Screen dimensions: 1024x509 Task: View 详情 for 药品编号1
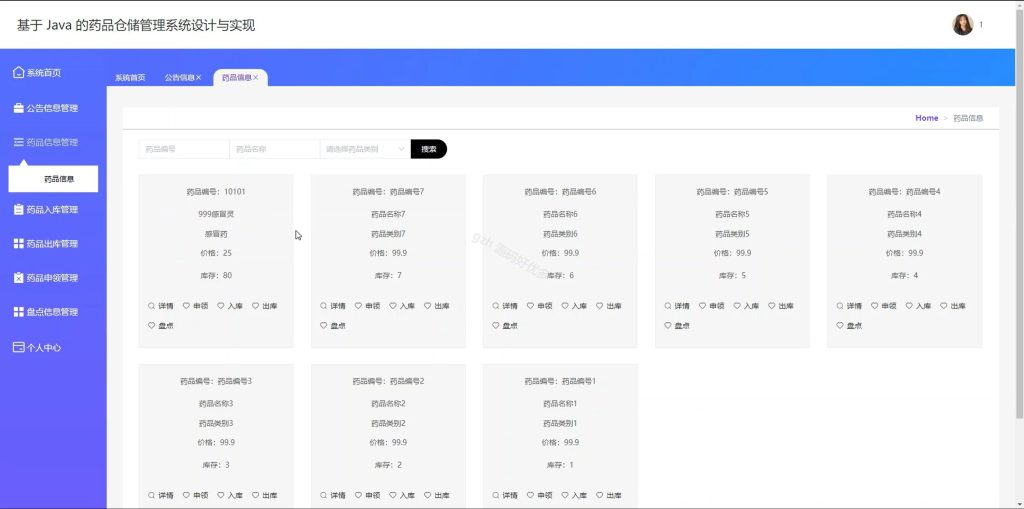tap(505, 495)
